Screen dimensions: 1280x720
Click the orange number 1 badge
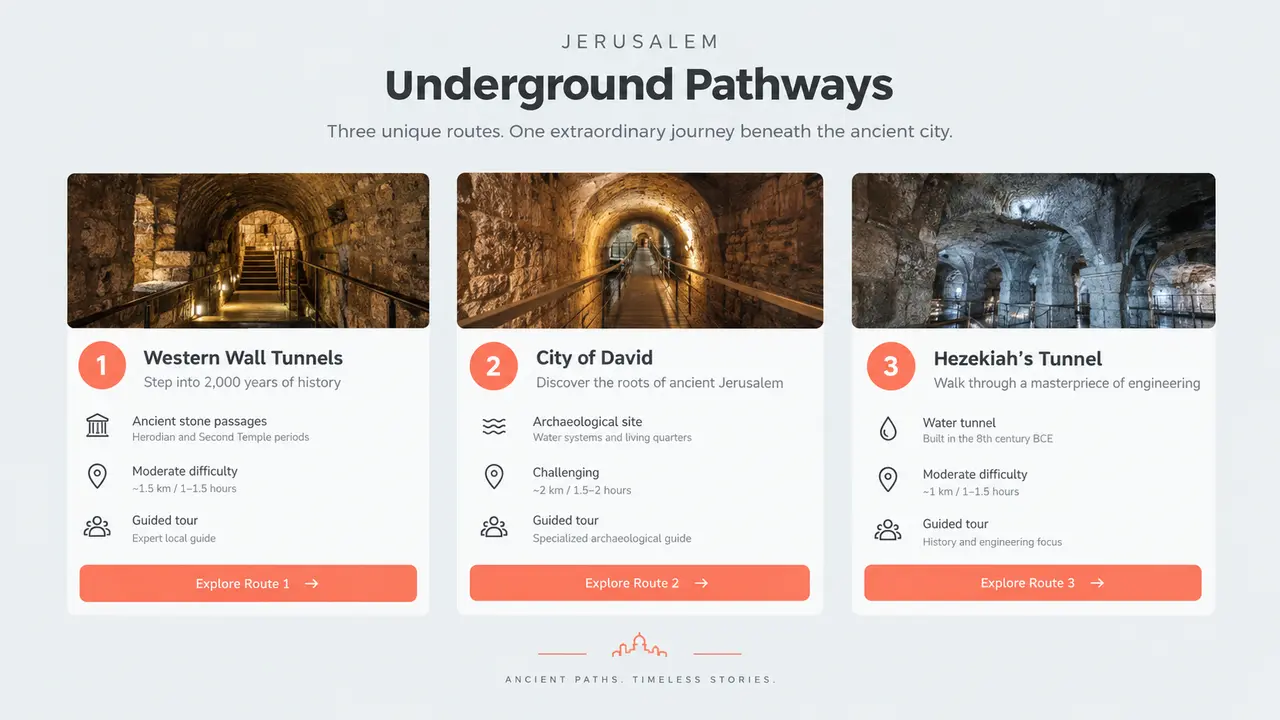102,366
